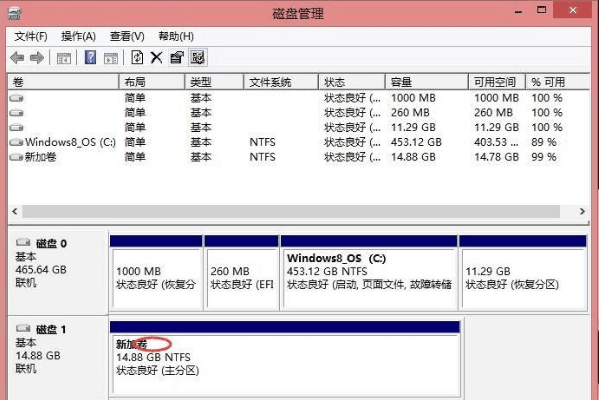Click the Delete X toolbar icon
This screenshot has height=400, width=600.
pyautogui.click(x=156, y=58)
